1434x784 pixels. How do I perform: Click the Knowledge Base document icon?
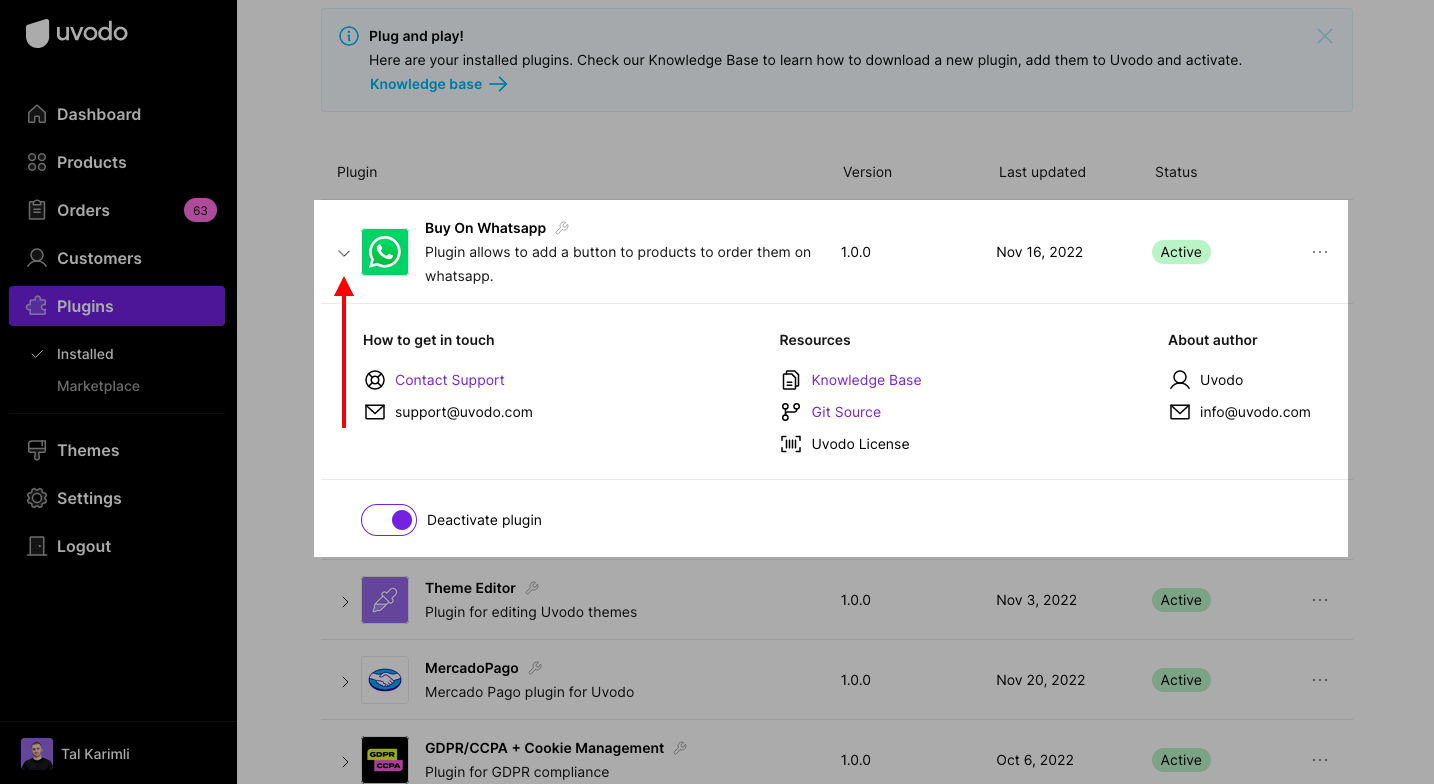(x=791, y=380)
